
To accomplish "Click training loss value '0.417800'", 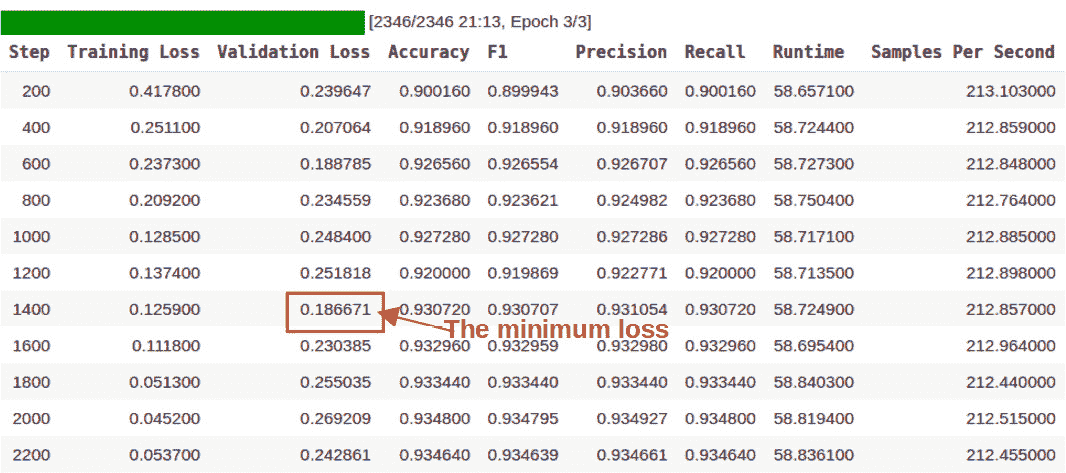I will pyautogui.click(x=165, y=92).
